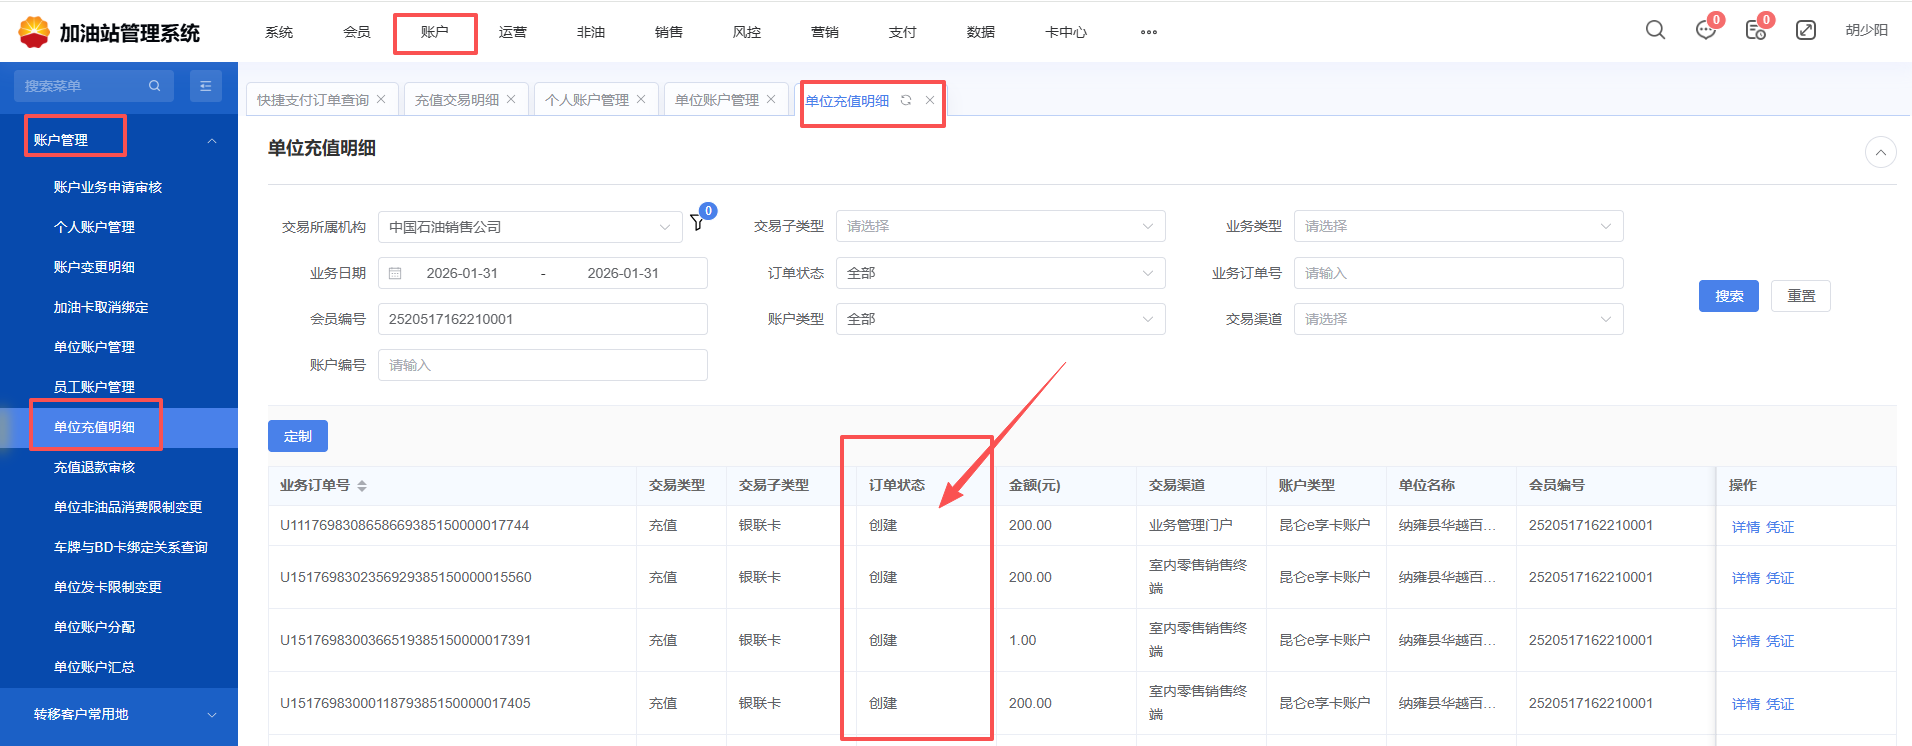Click the fullscreen expand icon in header
Viewport: 1912px width, 746px height.
pyautogui.click(x=1806, y=30)
